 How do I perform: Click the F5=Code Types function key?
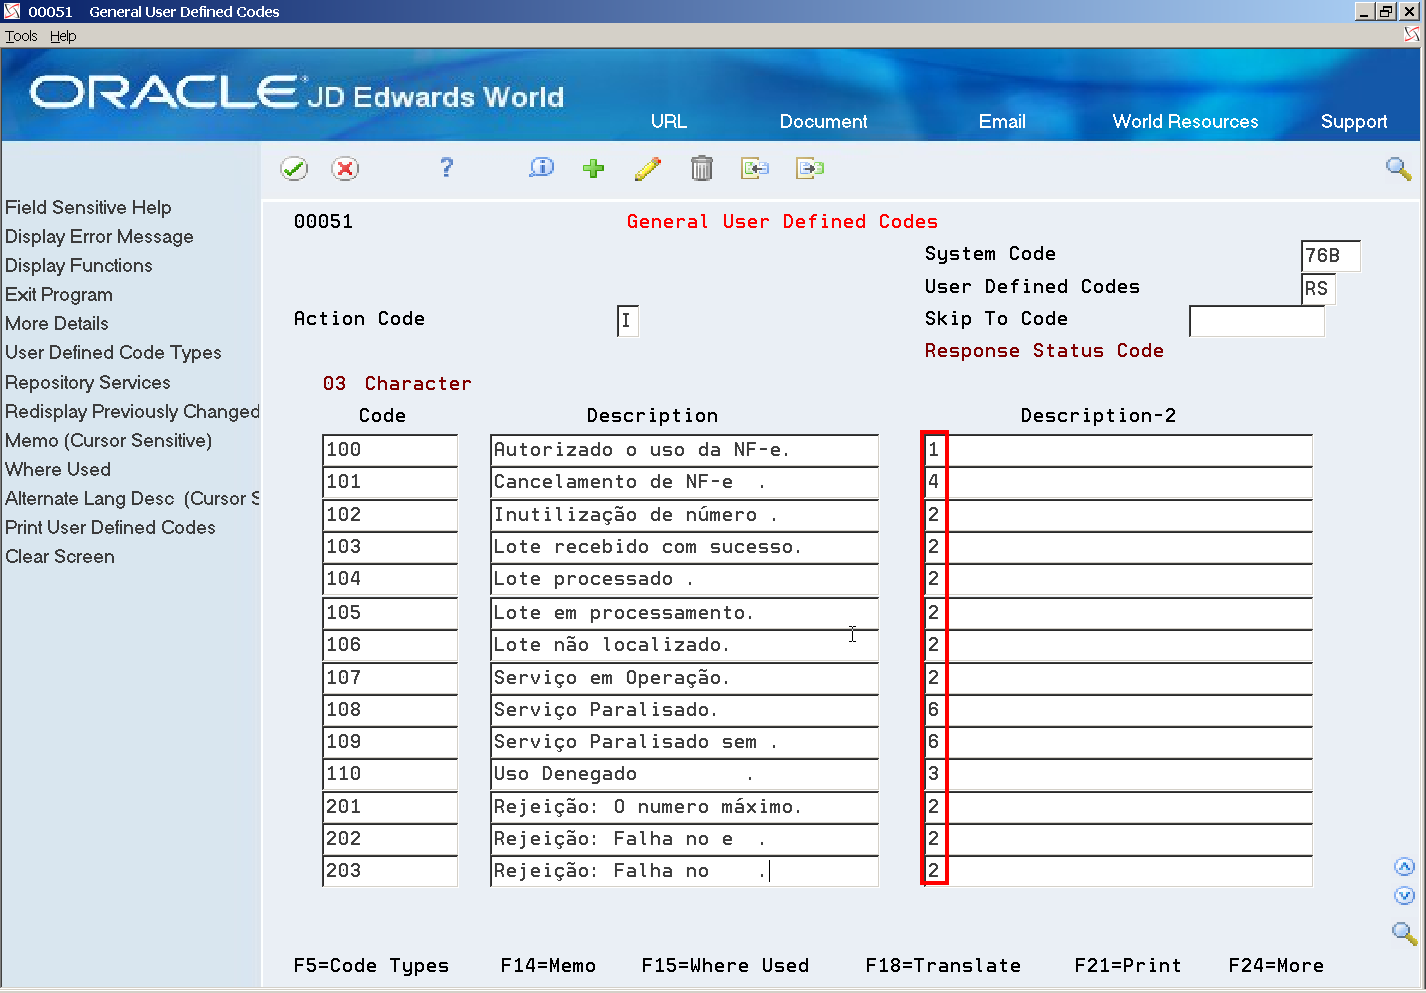pos(371,966)
